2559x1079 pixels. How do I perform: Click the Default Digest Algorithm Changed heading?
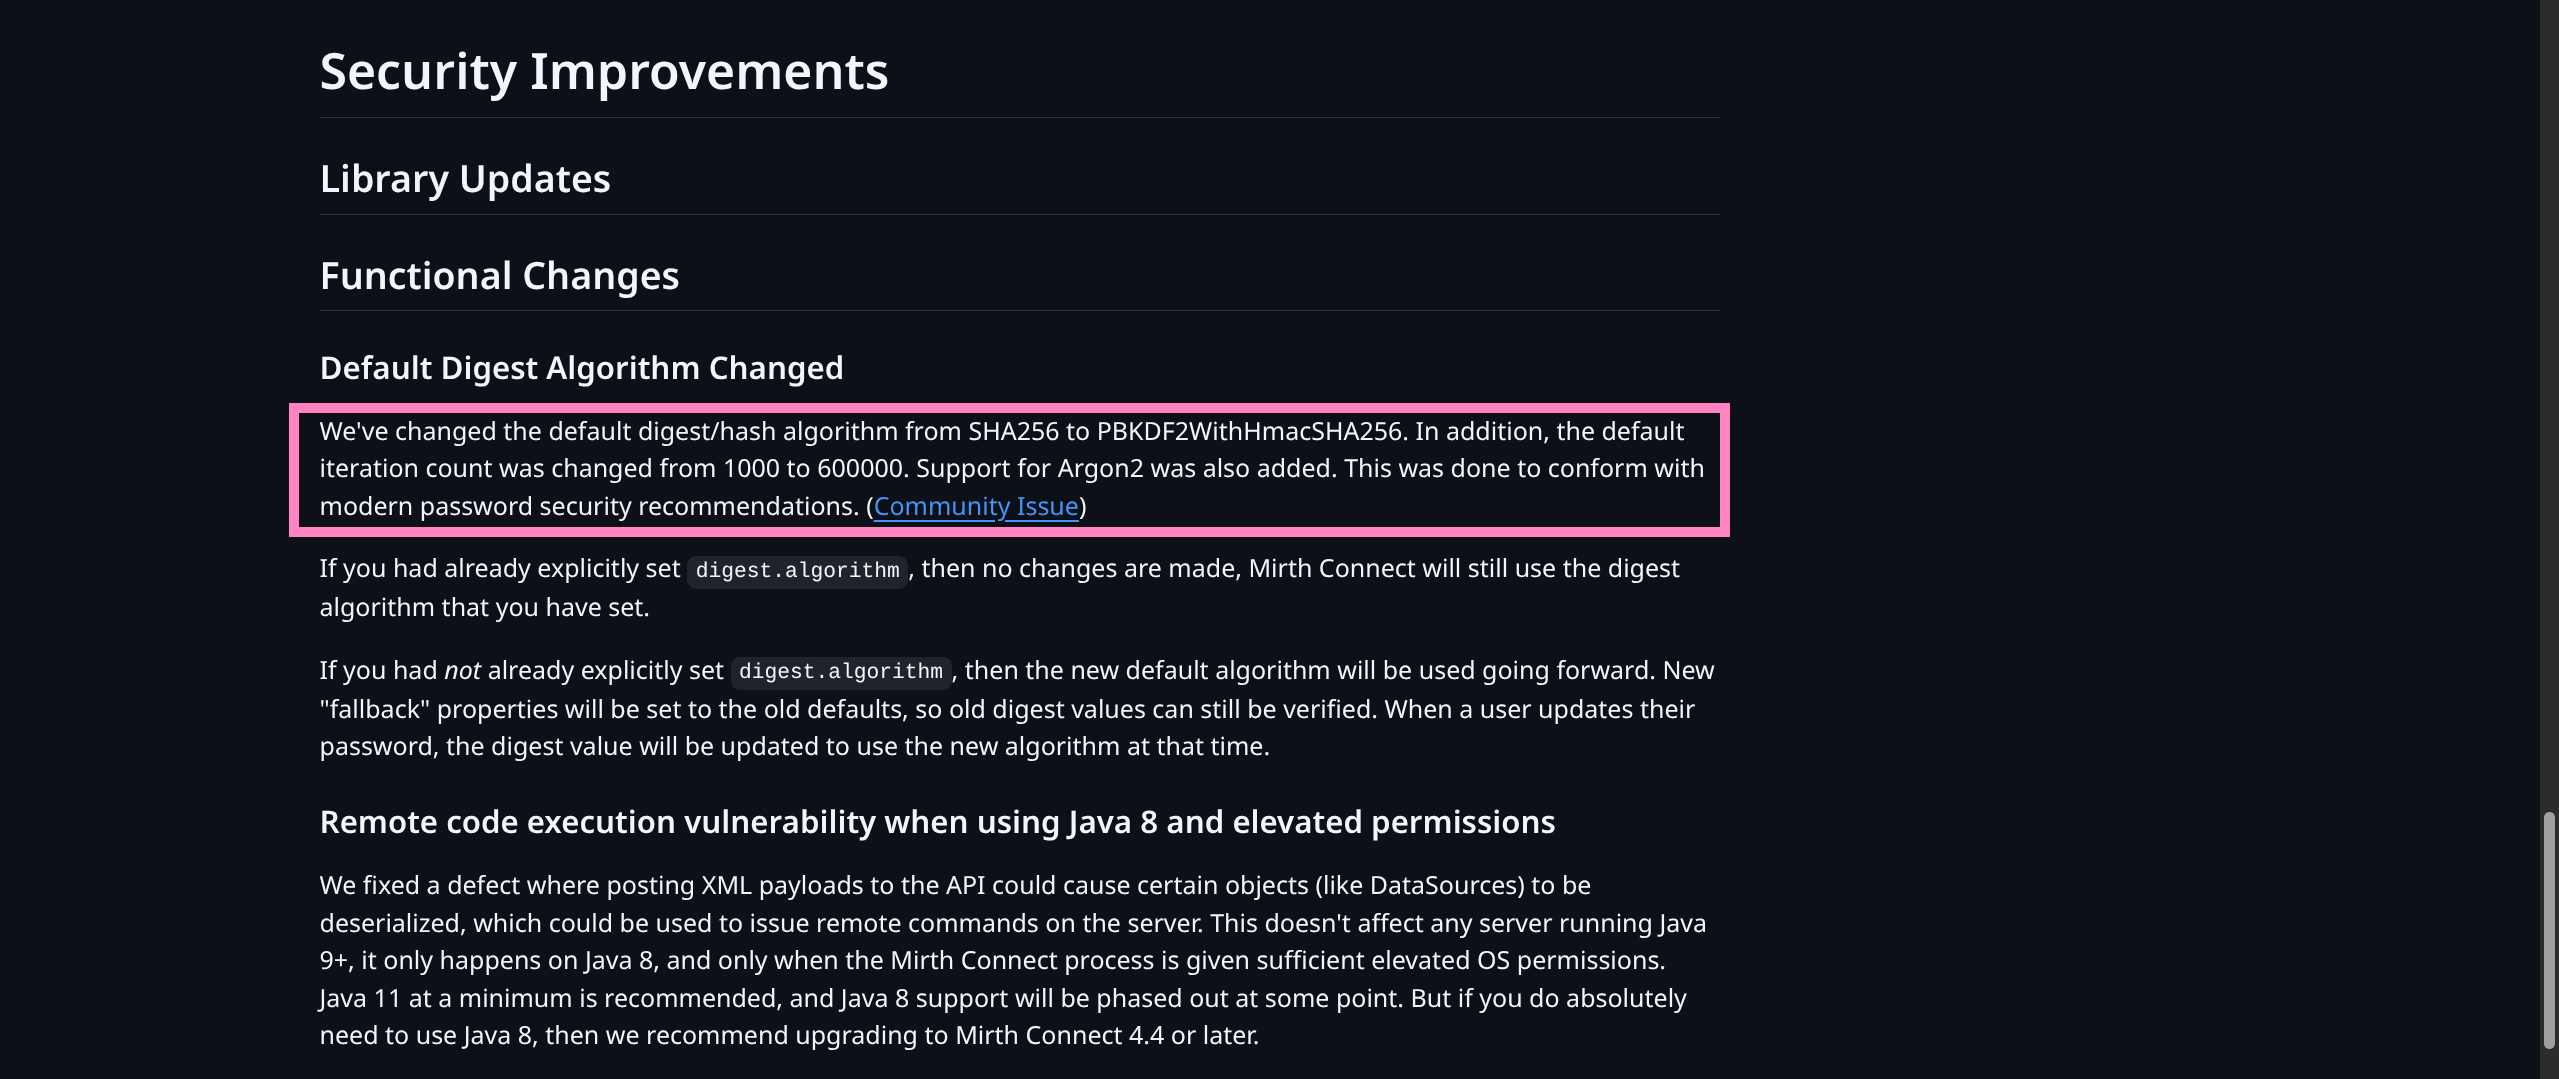(581, 368)
